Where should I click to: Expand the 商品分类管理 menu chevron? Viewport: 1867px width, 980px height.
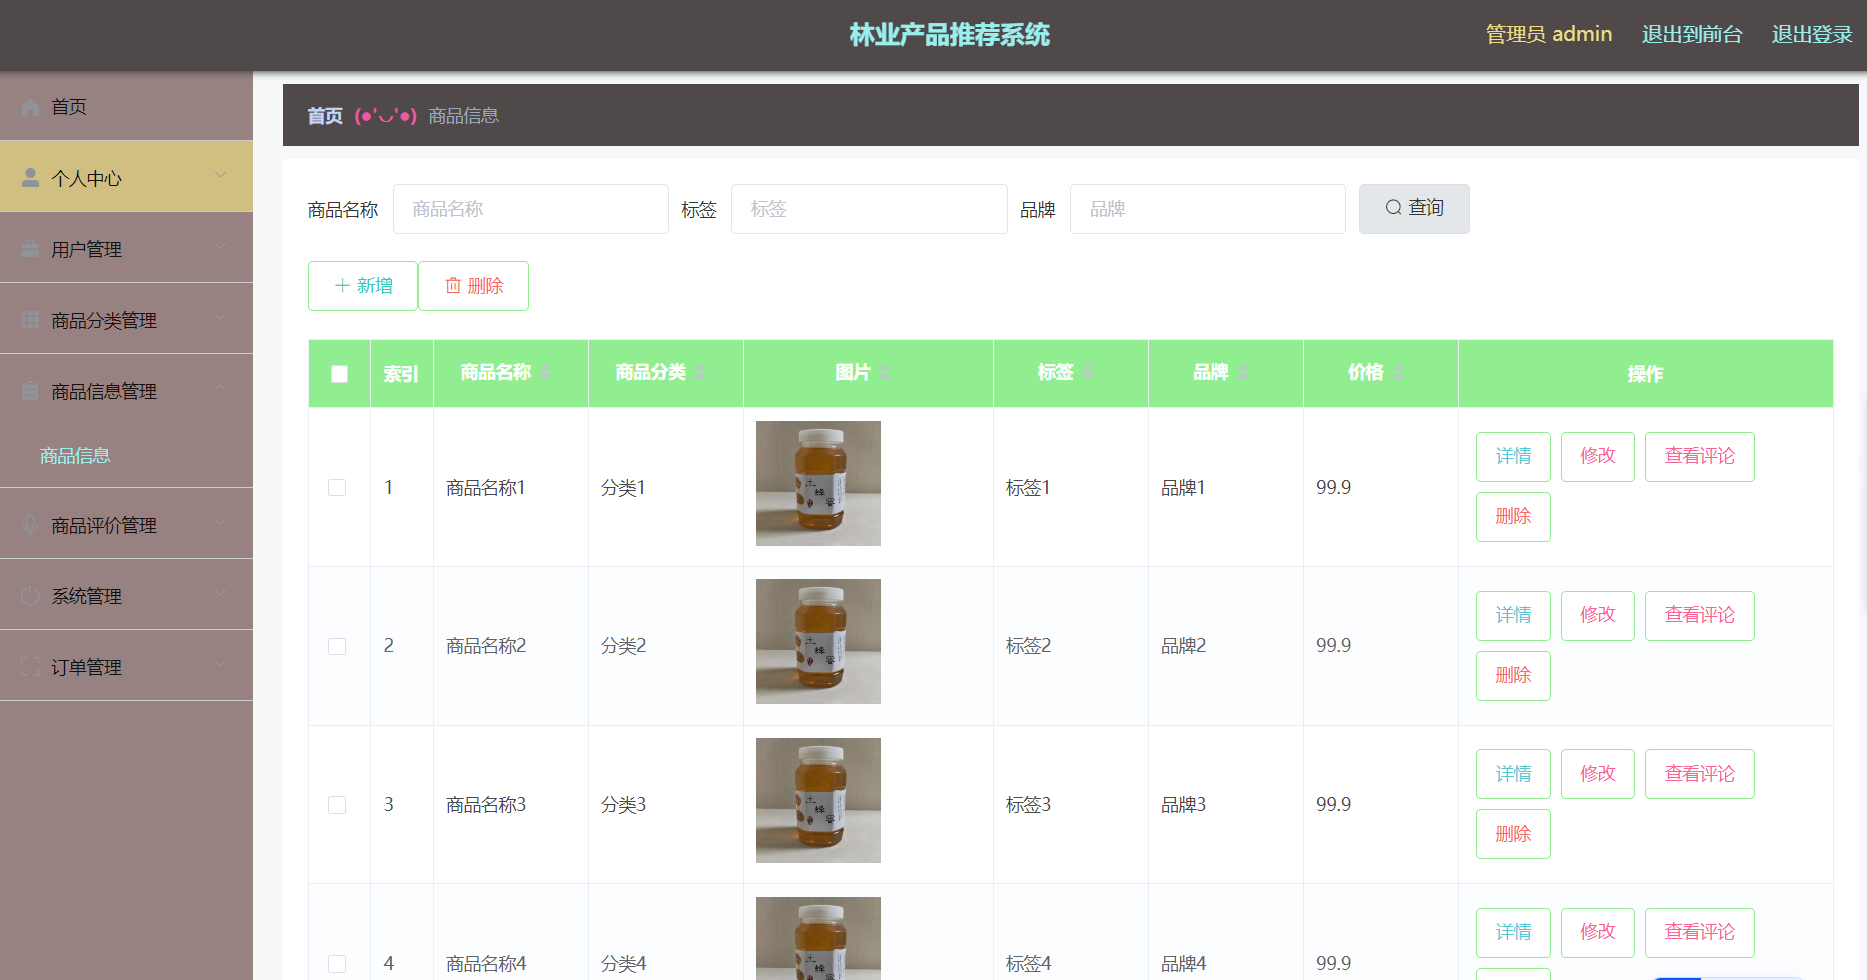click(220, 318)
